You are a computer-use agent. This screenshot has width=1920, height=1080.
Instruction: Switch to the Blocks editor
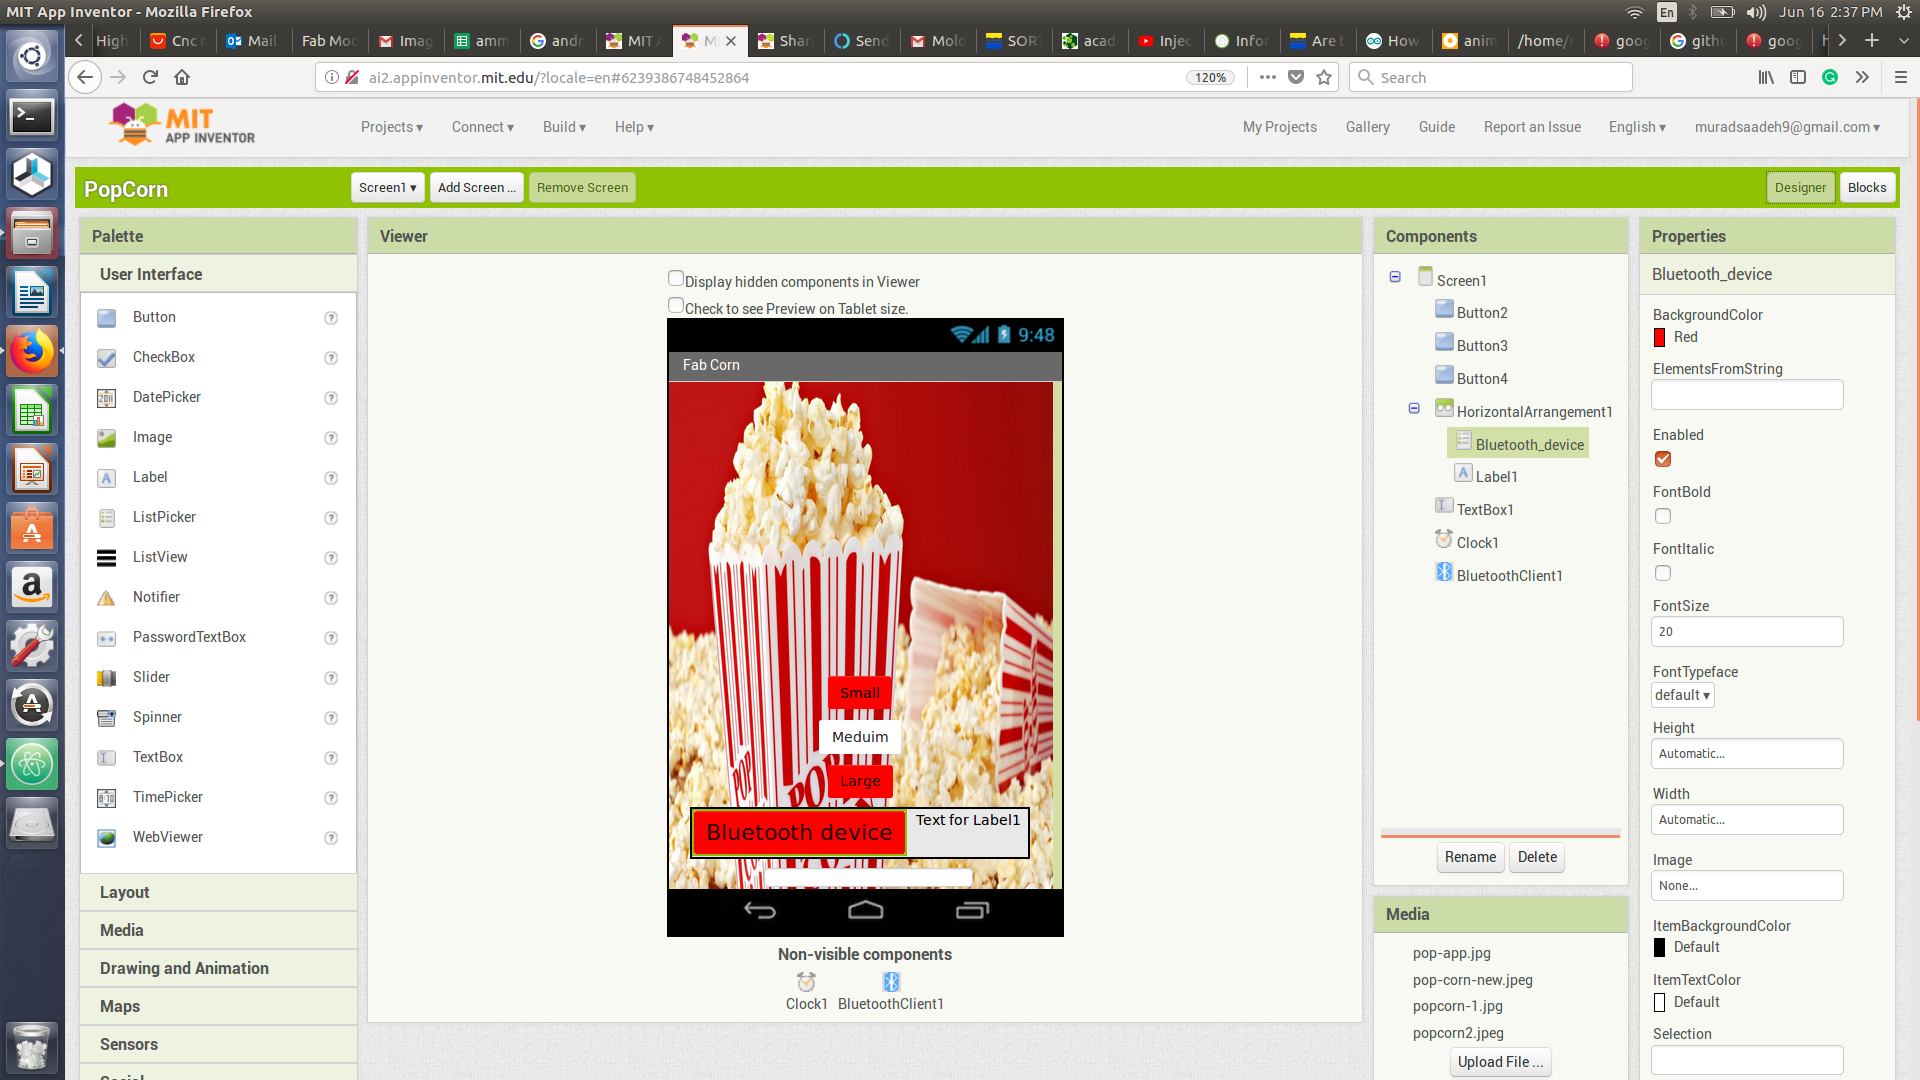click(x=1867, y=187)
